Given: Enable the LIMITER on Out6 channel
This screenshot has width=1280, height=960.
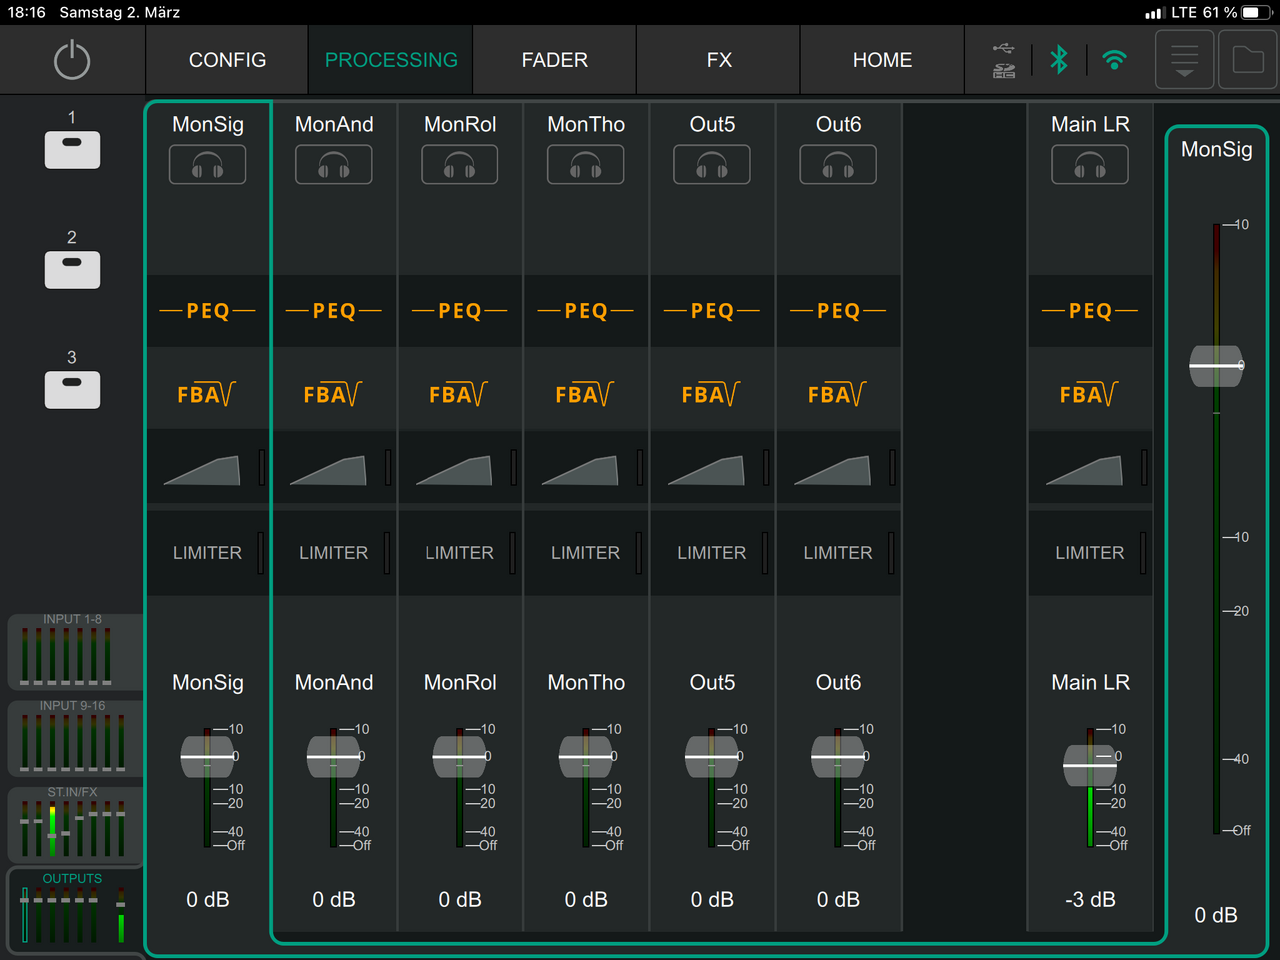Looking at the screenshot, I should tap(838, 553).
